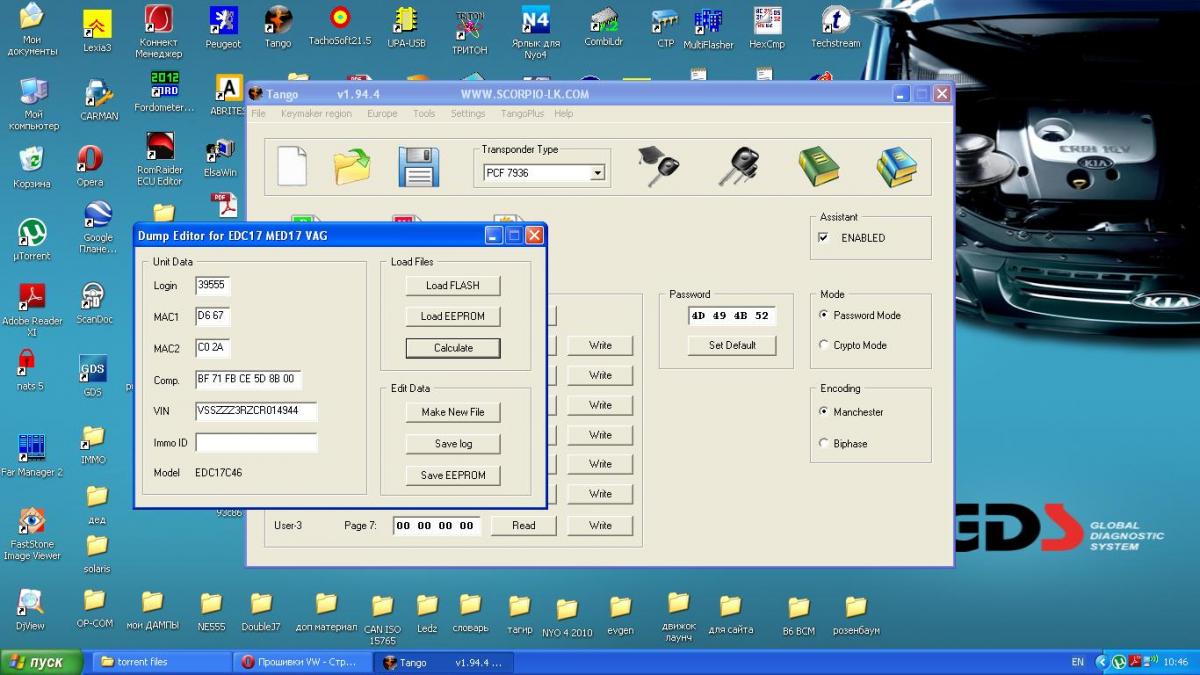The height and width of the screenshot is (675, 1200).
Task: Click the Login field in Dump Editor
Action: pyautogui.click(x=214, y=286)
